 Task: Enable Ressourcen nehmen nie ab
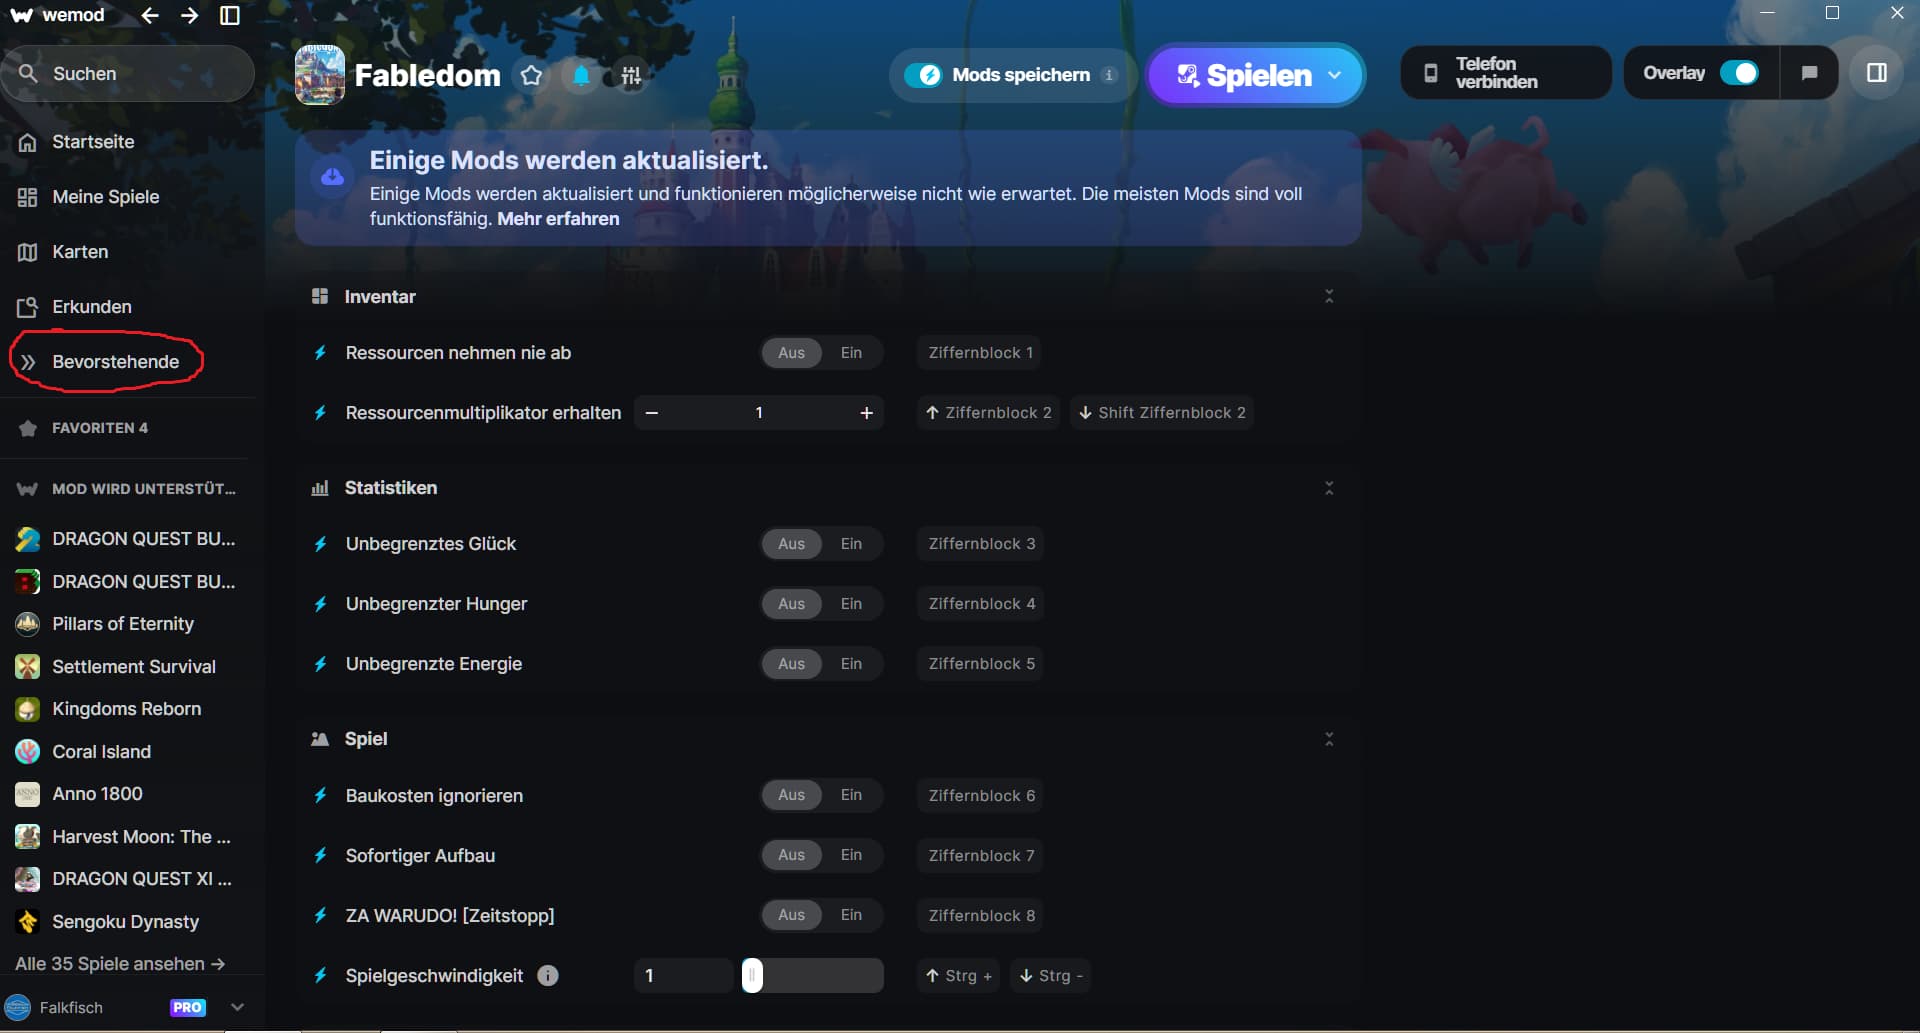coord(851,352)
